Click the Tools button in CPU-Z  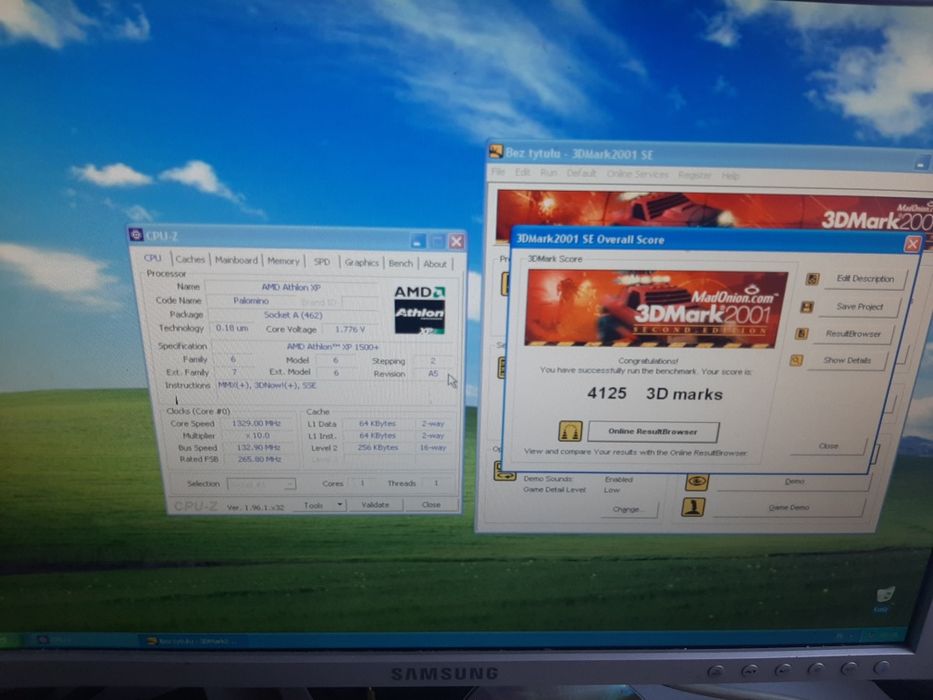point(314,505)
